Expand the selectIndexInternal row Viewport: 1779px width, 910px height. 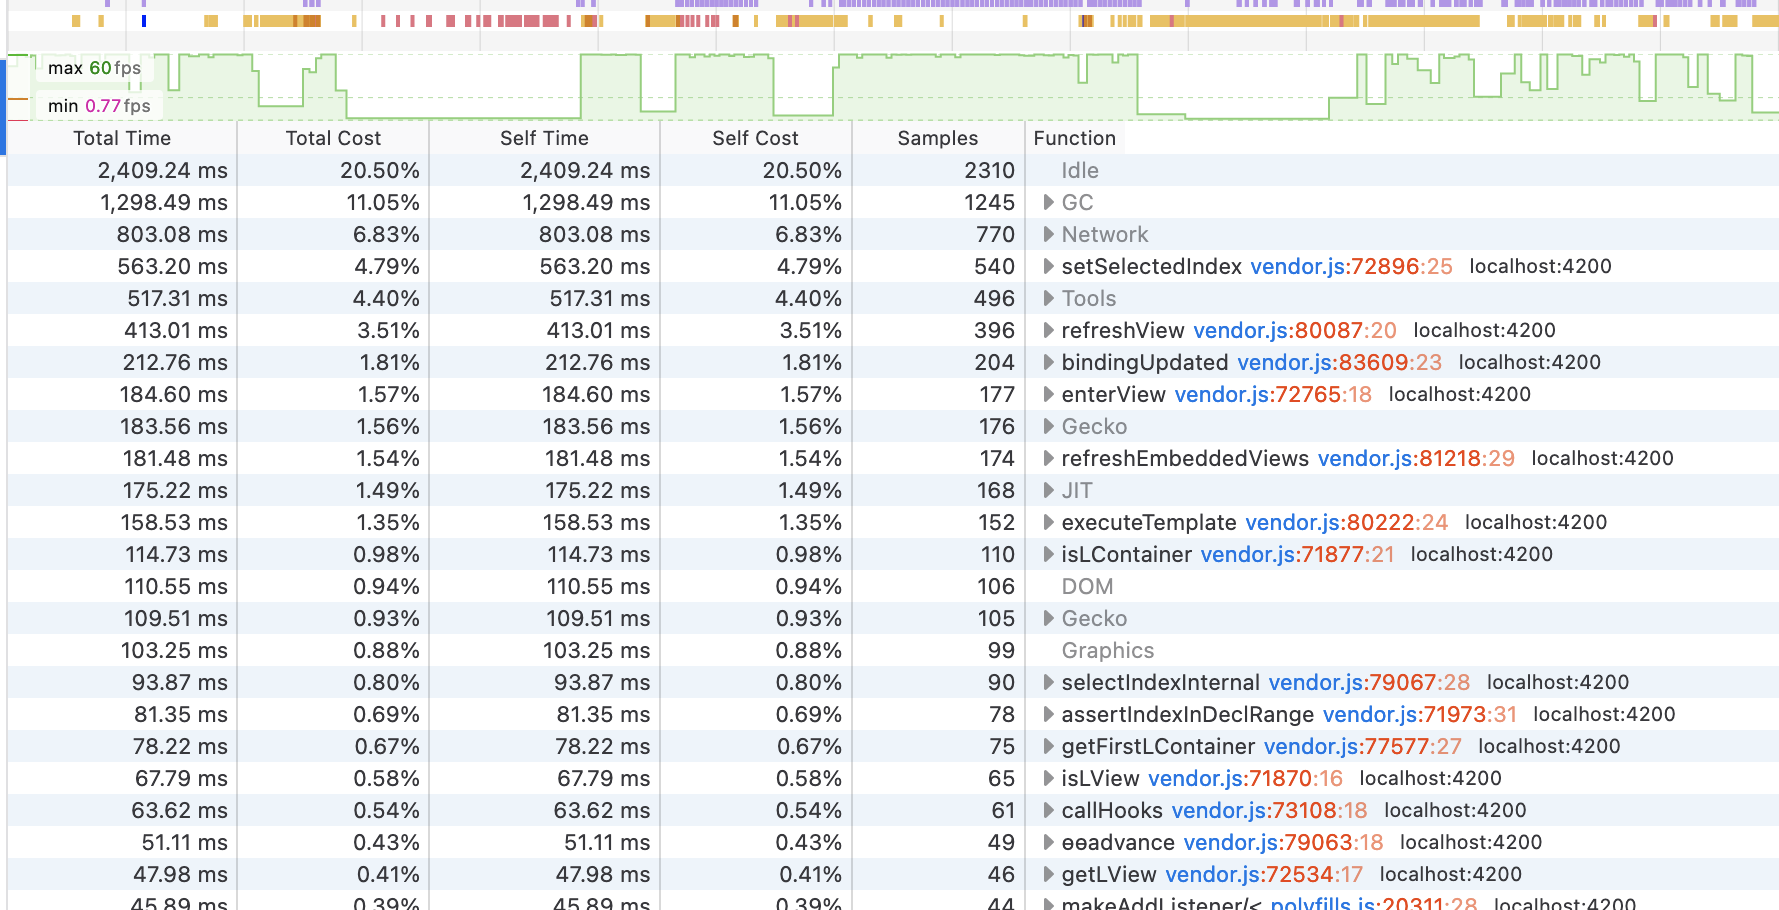point(1048,682)
